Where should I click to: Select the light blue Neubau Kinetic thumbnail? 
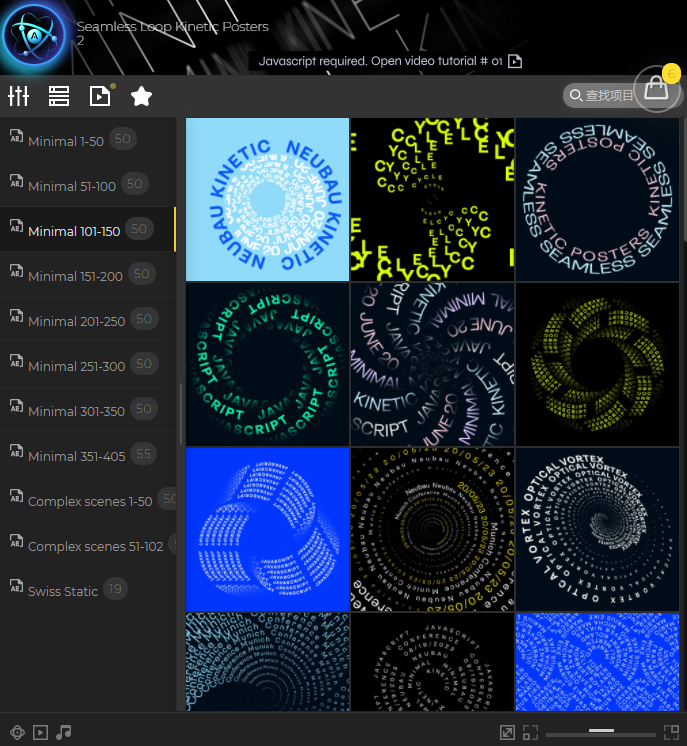pyautogui.click(x=267, y=199)
